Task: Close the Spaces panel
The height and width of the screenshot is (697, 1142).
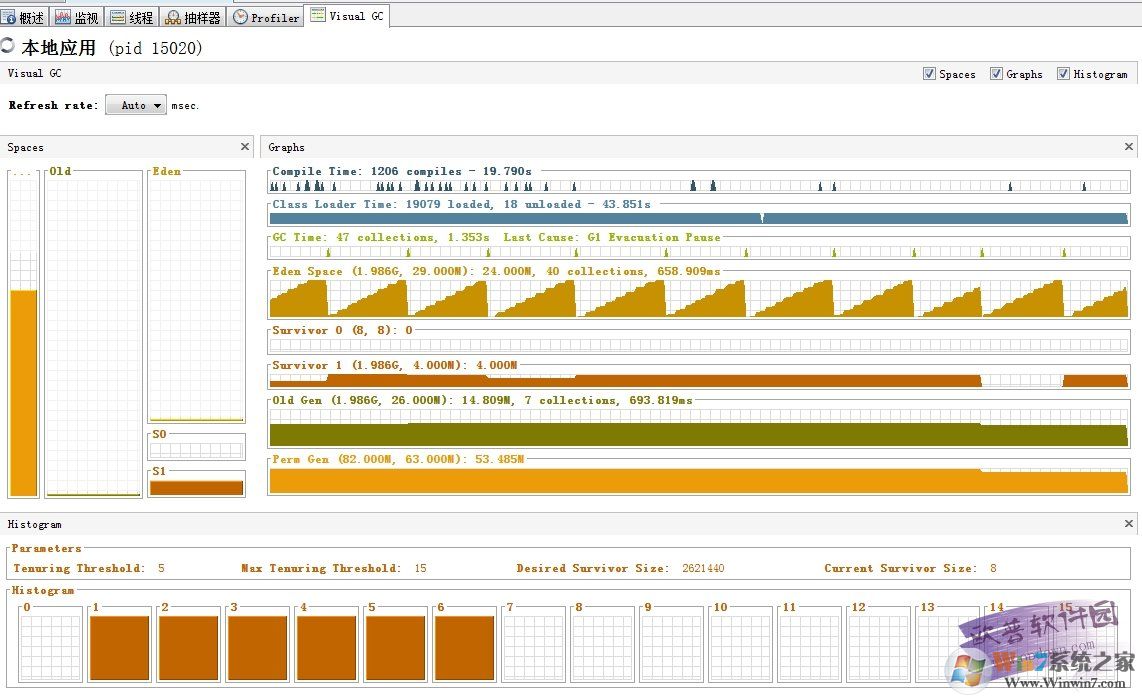Action: click(x=245, y=146)
